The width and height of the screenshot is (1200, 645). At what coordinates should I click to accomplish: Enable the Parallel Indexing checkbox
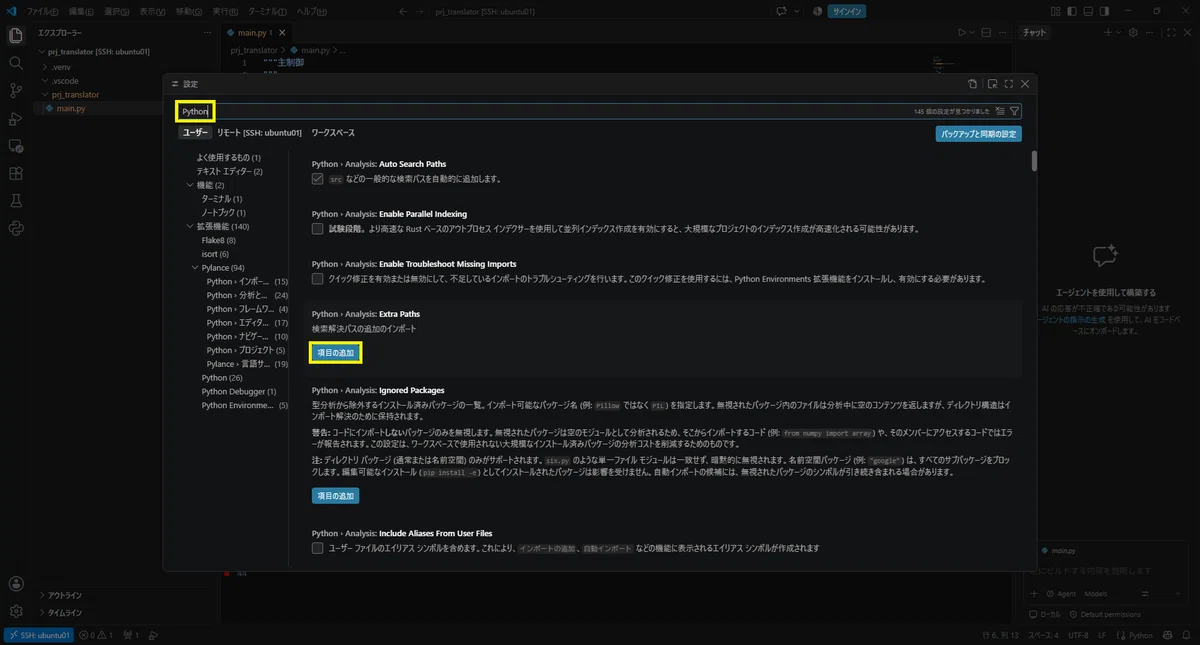pyautogui.click(x=318, y=229)
